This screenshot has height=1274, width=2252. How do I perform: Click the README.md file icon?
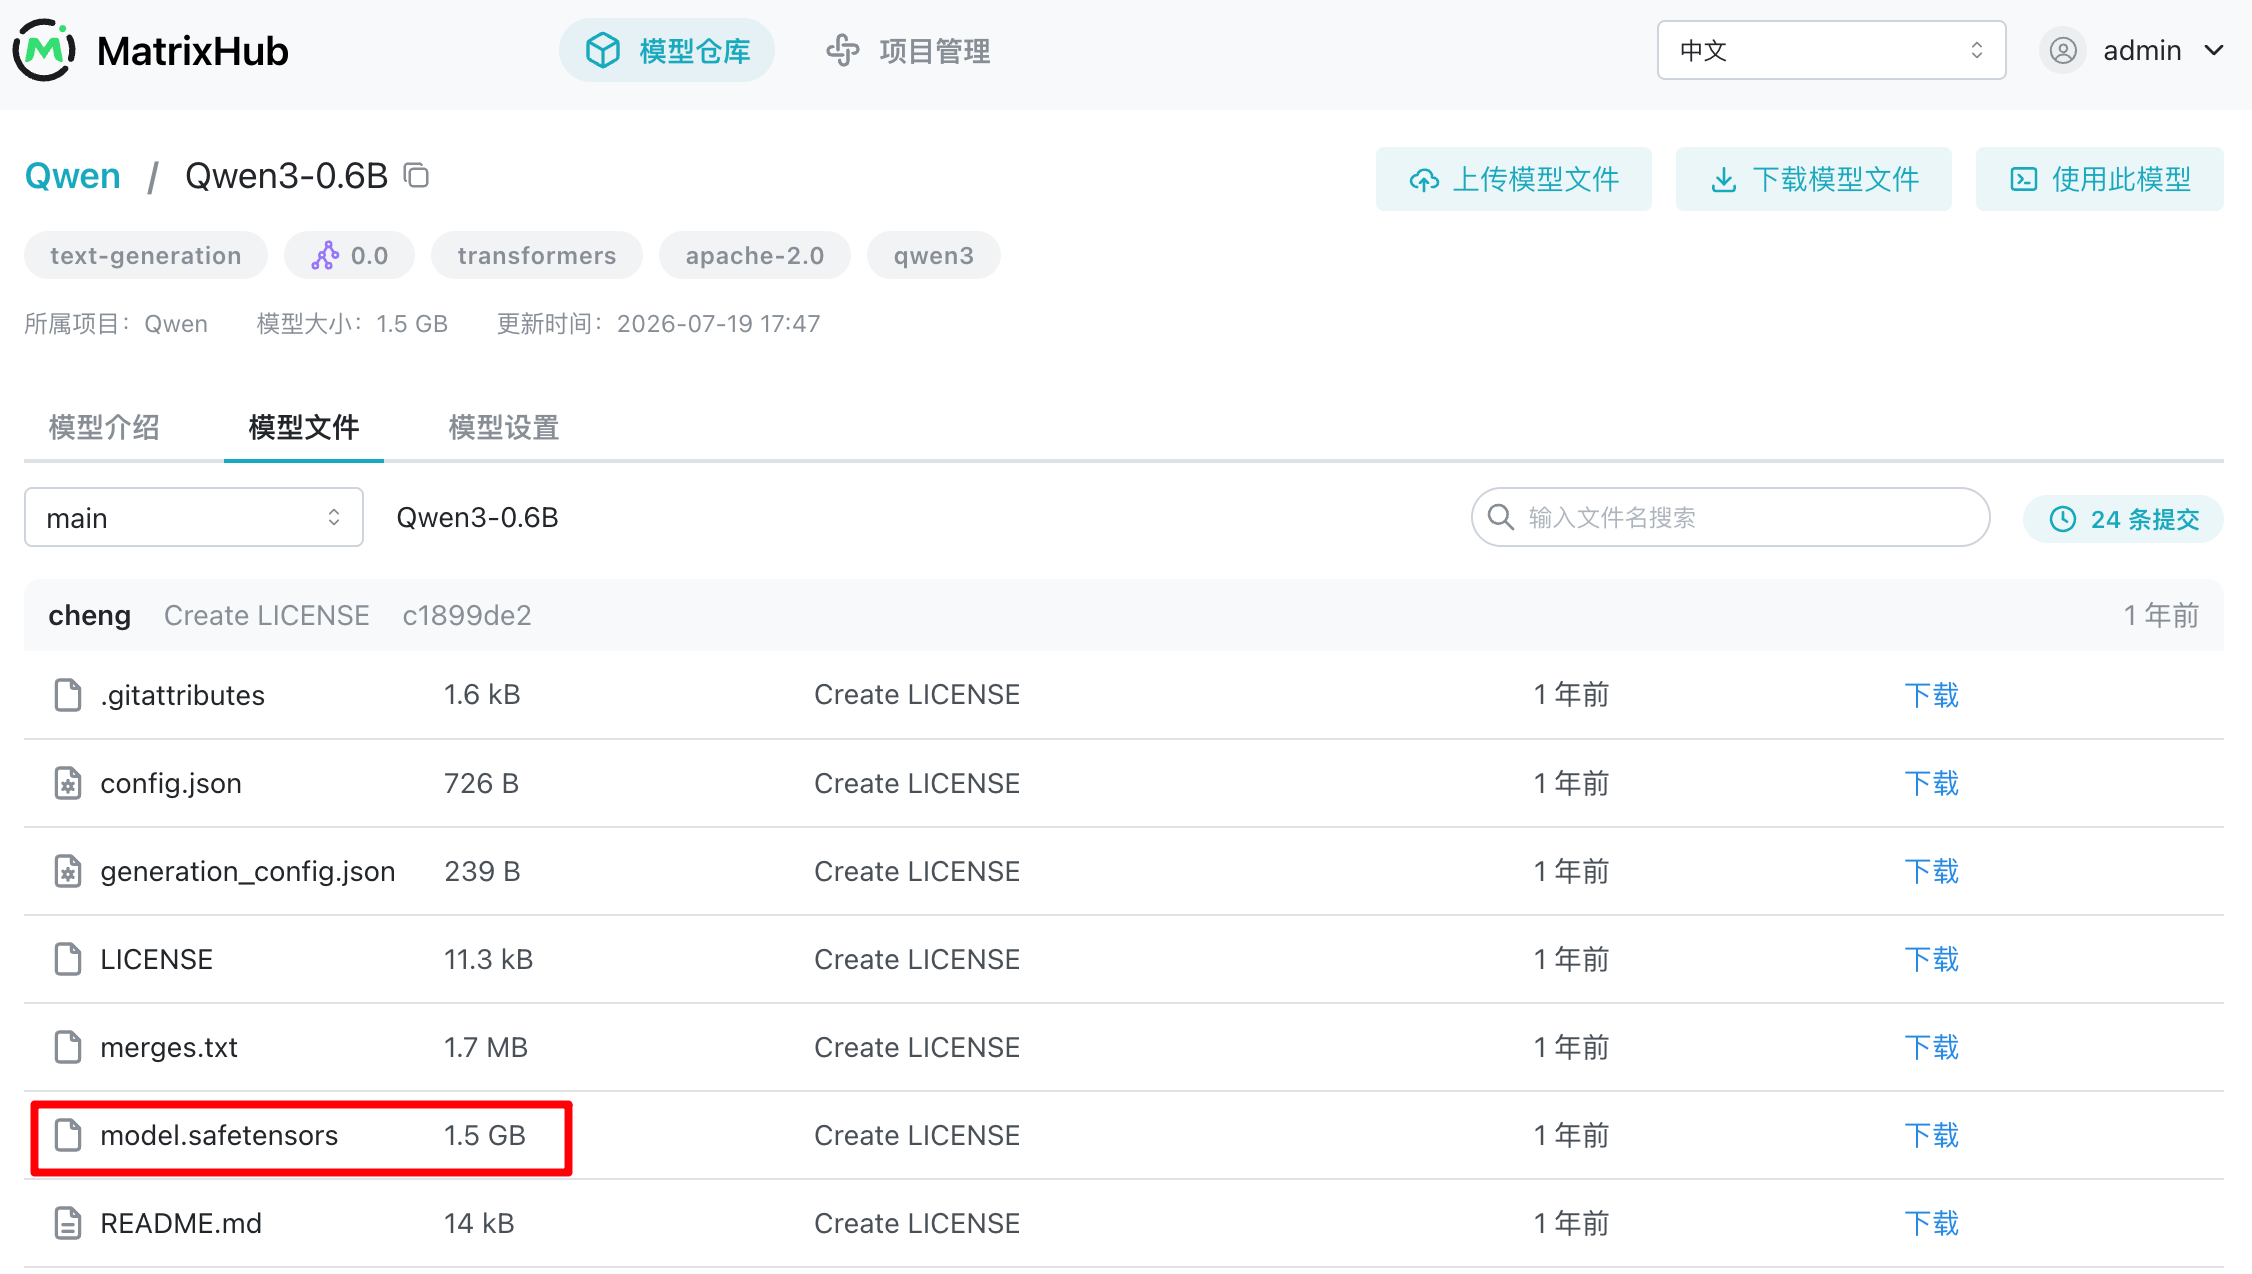tap(68, 1223)
